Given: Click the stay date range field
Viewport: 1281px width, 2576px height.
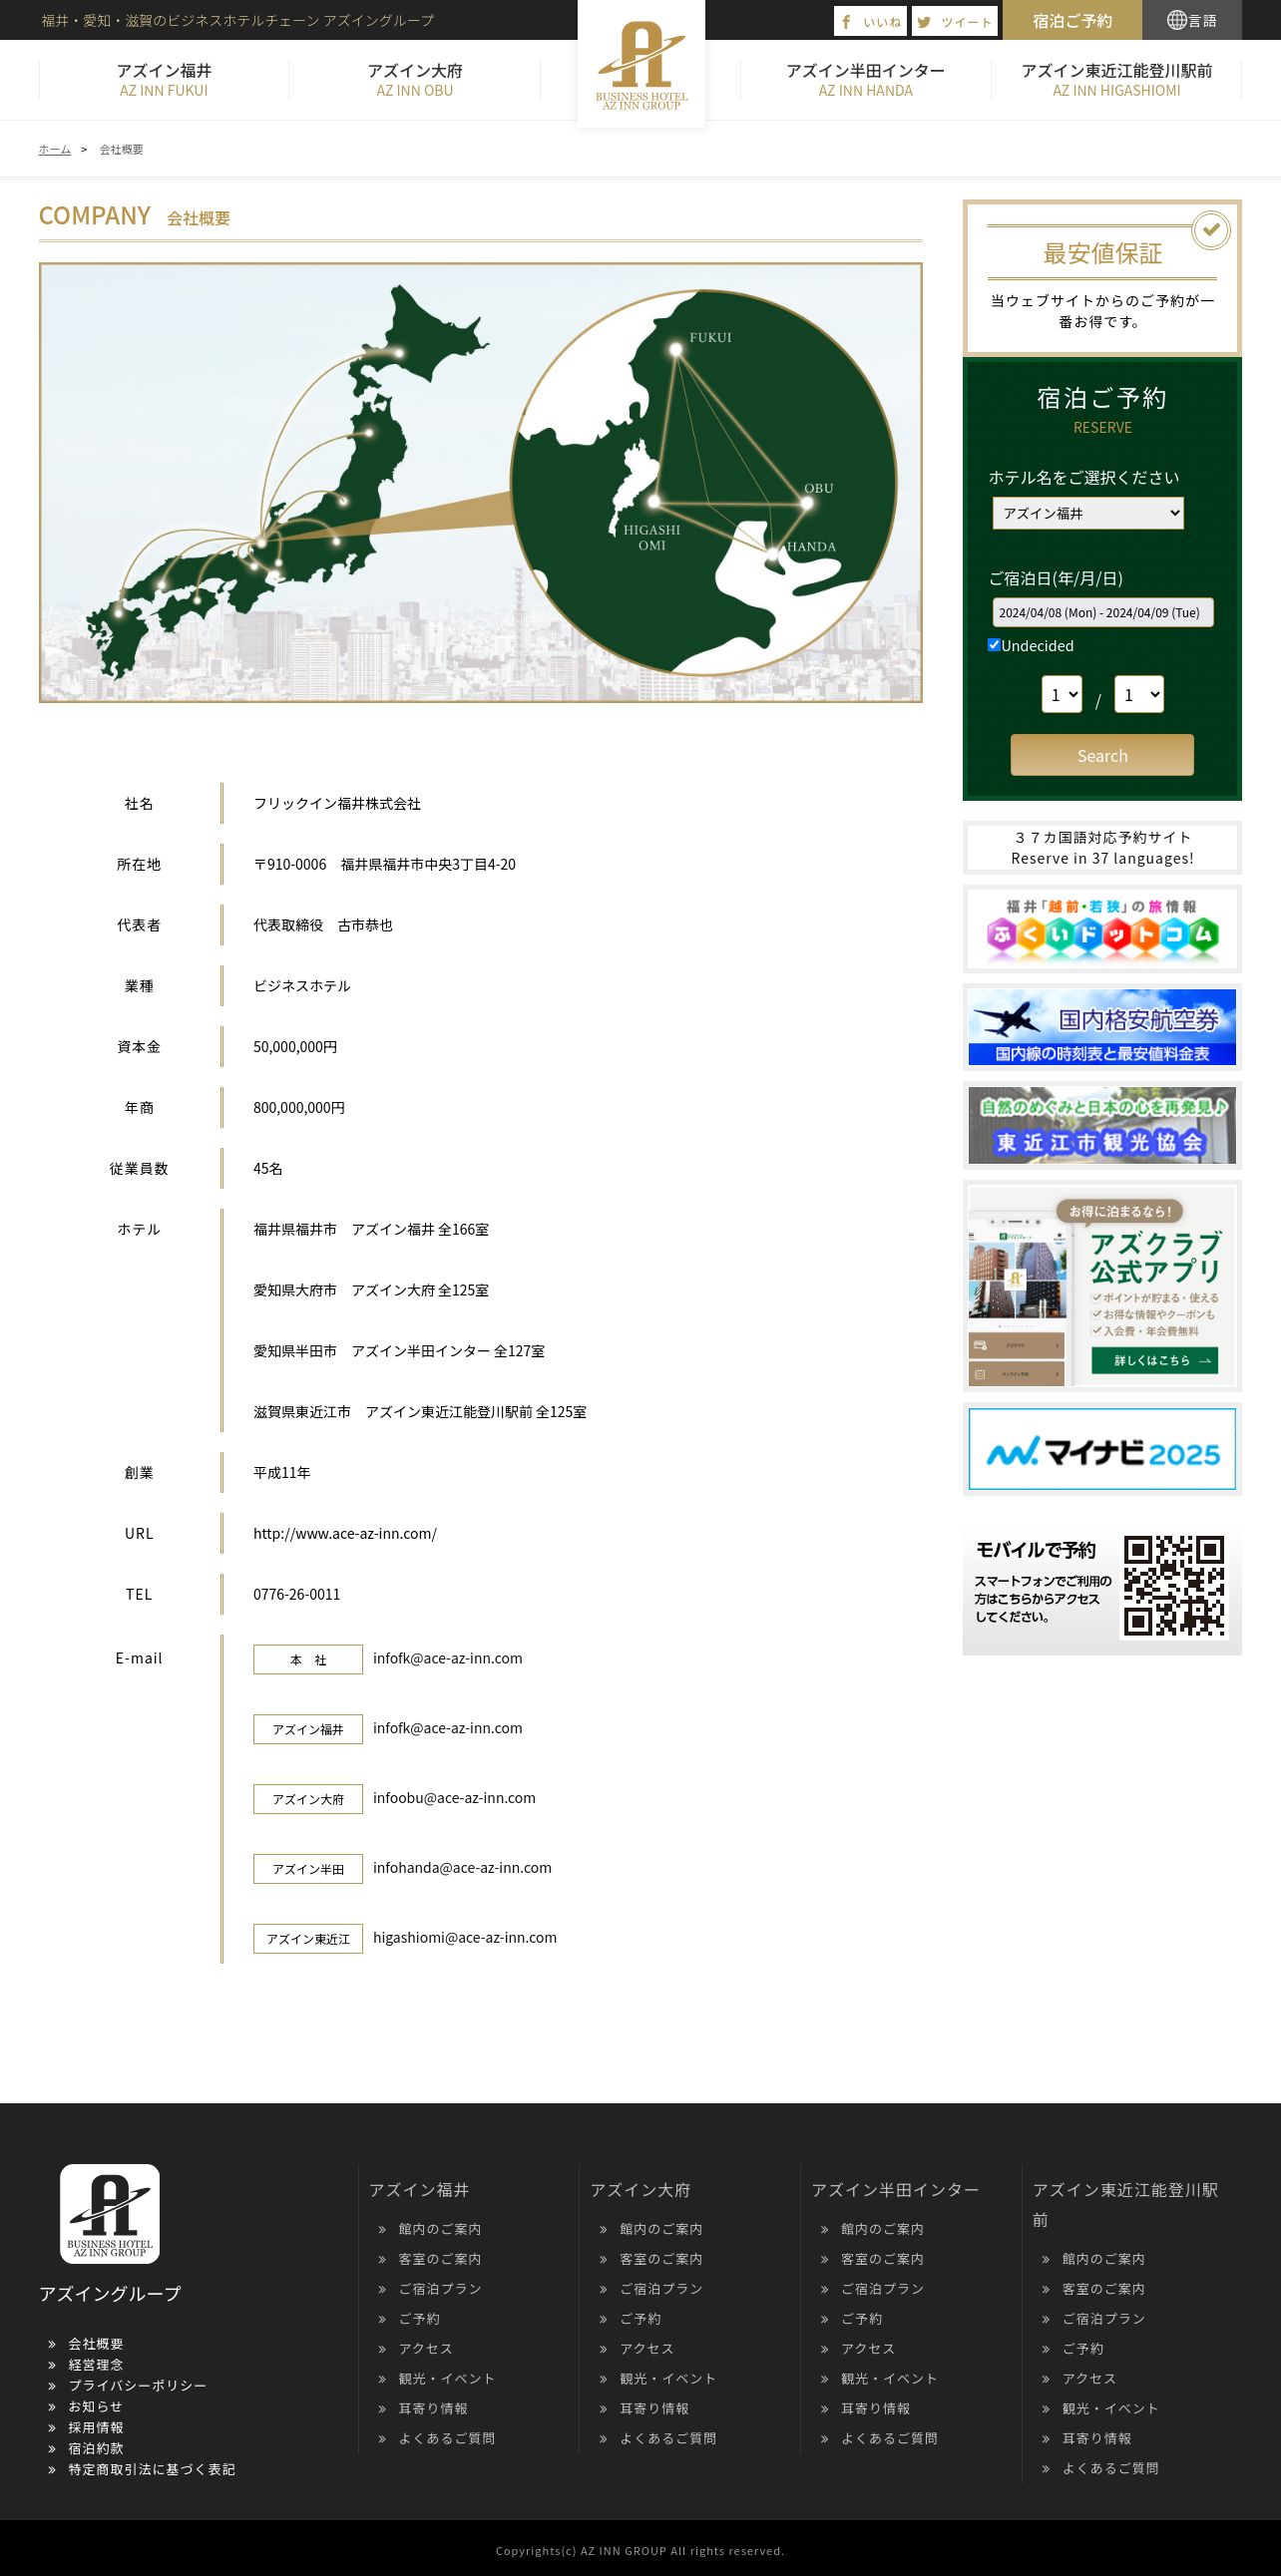Looking at the screenshot, I should click(1103, 612).
